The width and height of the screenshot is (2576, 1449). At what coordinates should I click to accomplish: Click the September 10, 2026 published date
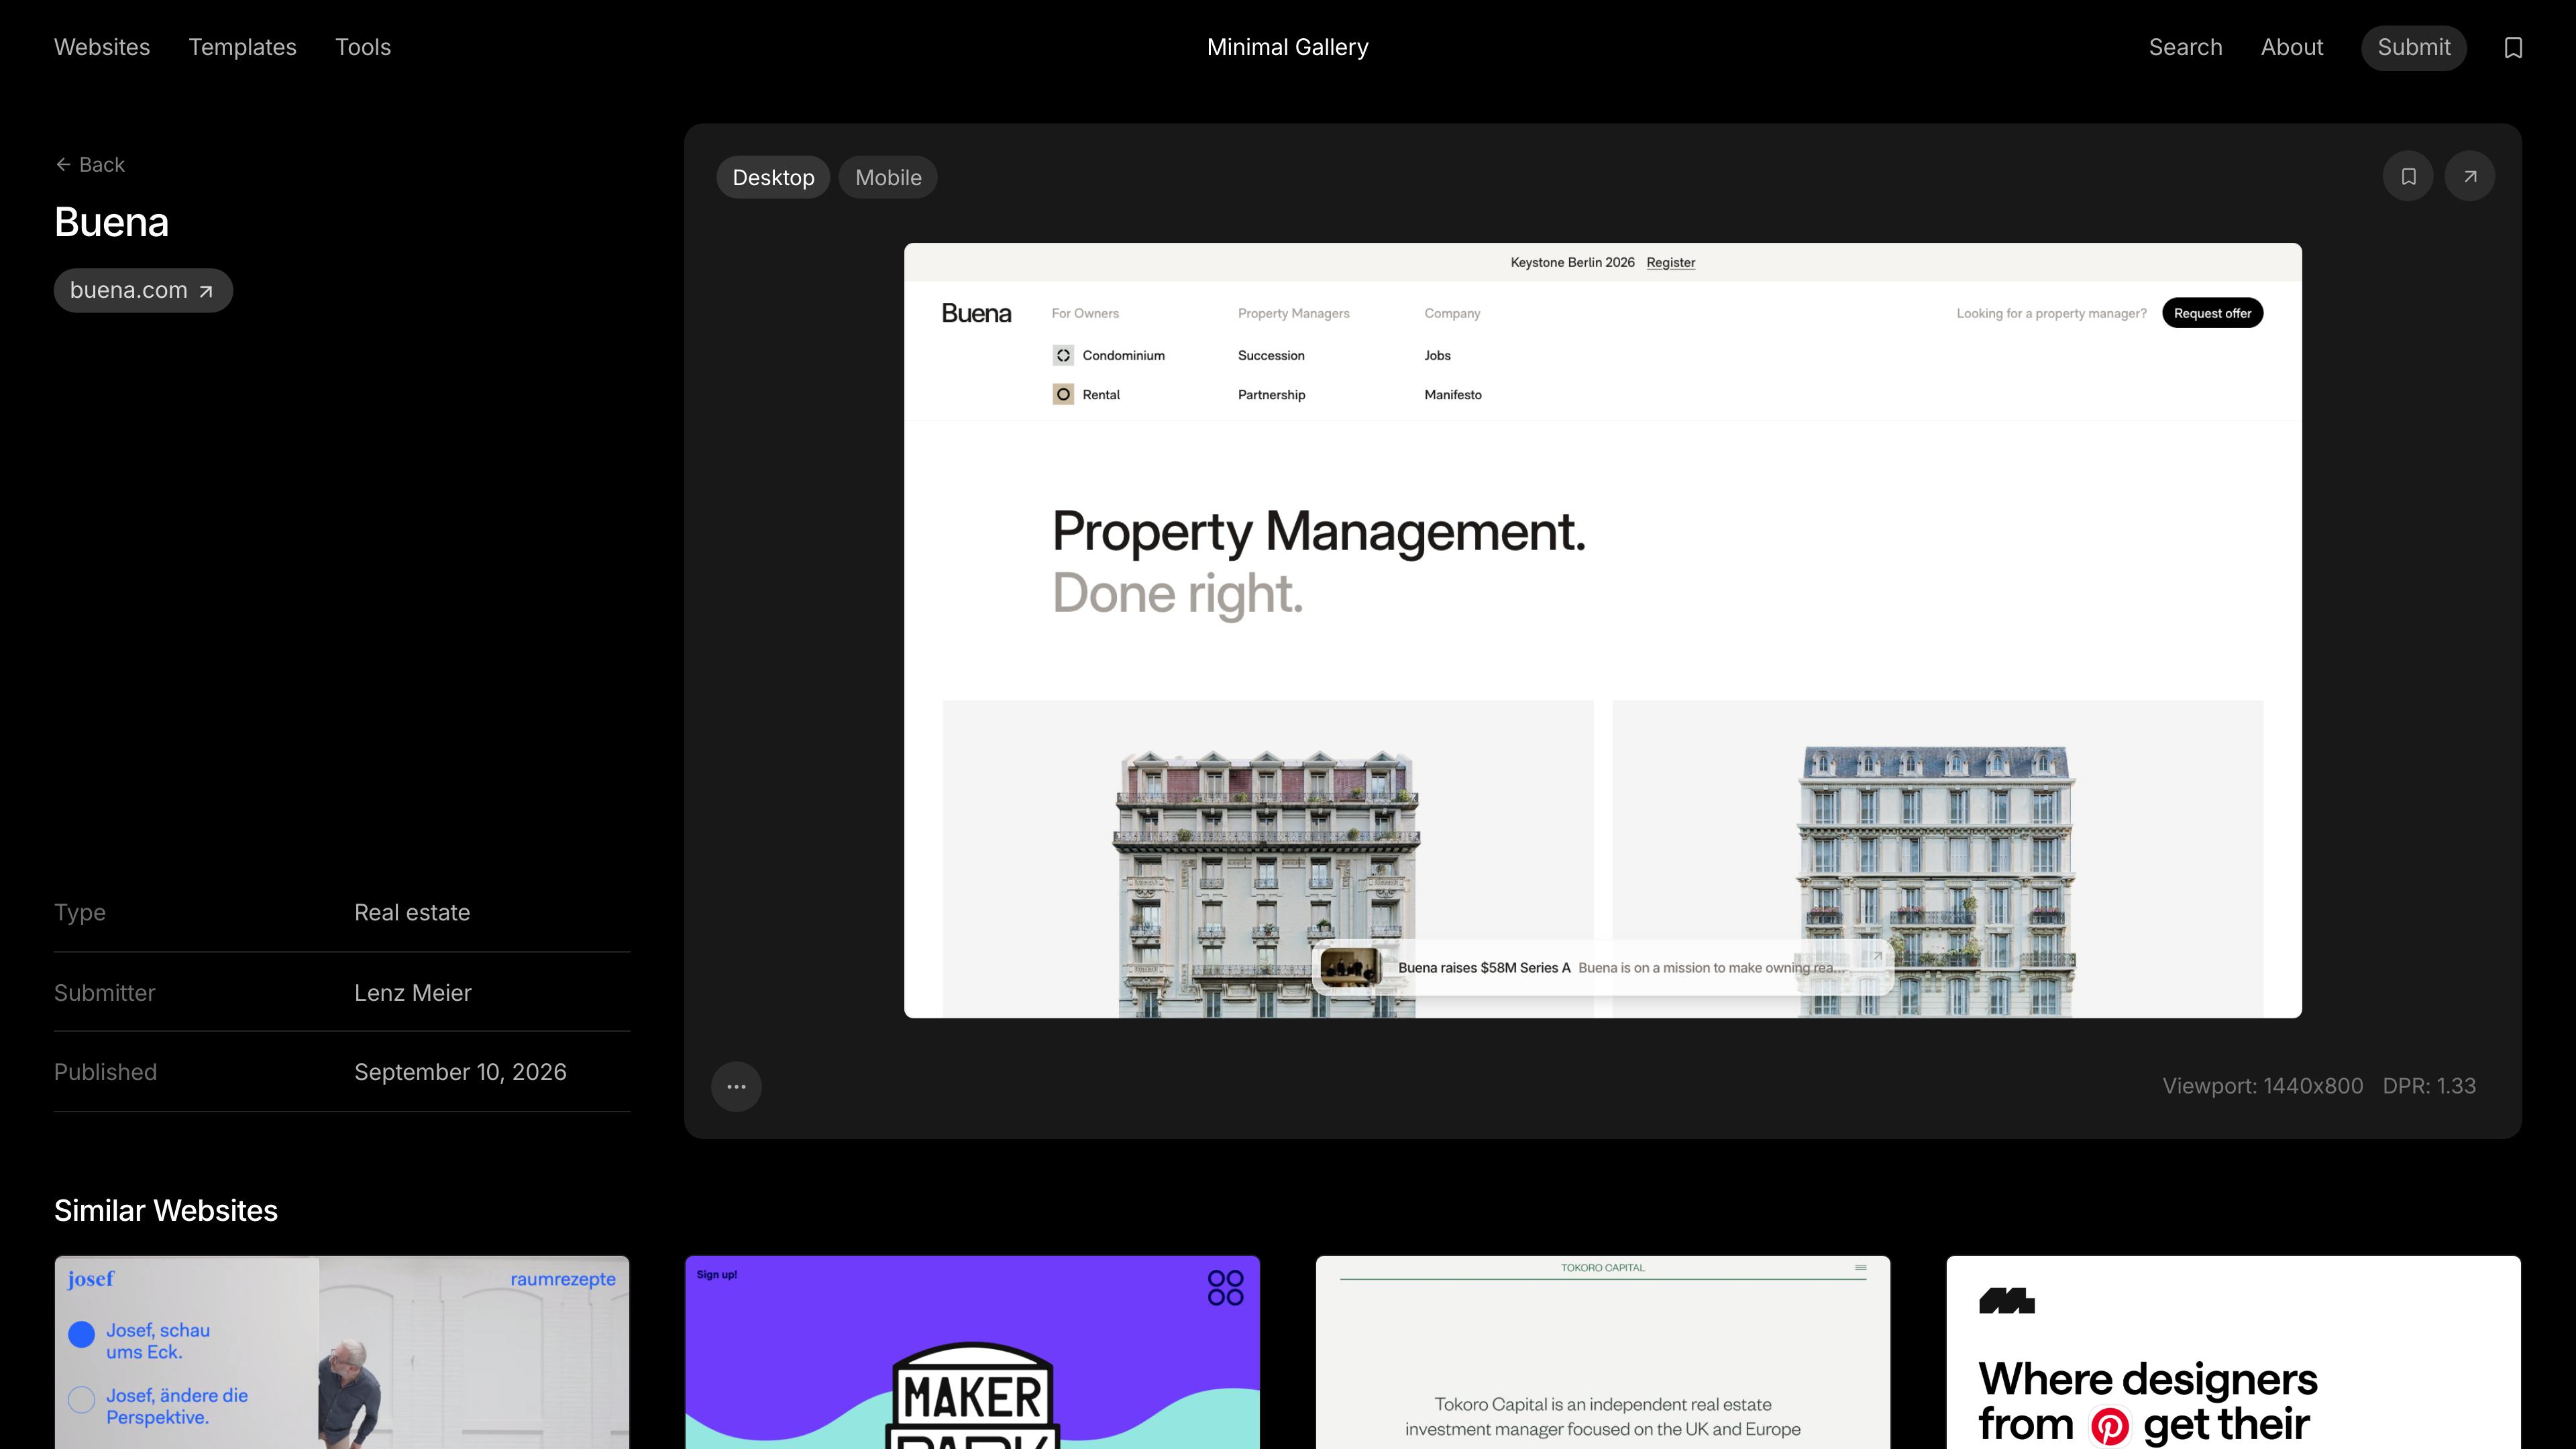(x=460, y=1072)
